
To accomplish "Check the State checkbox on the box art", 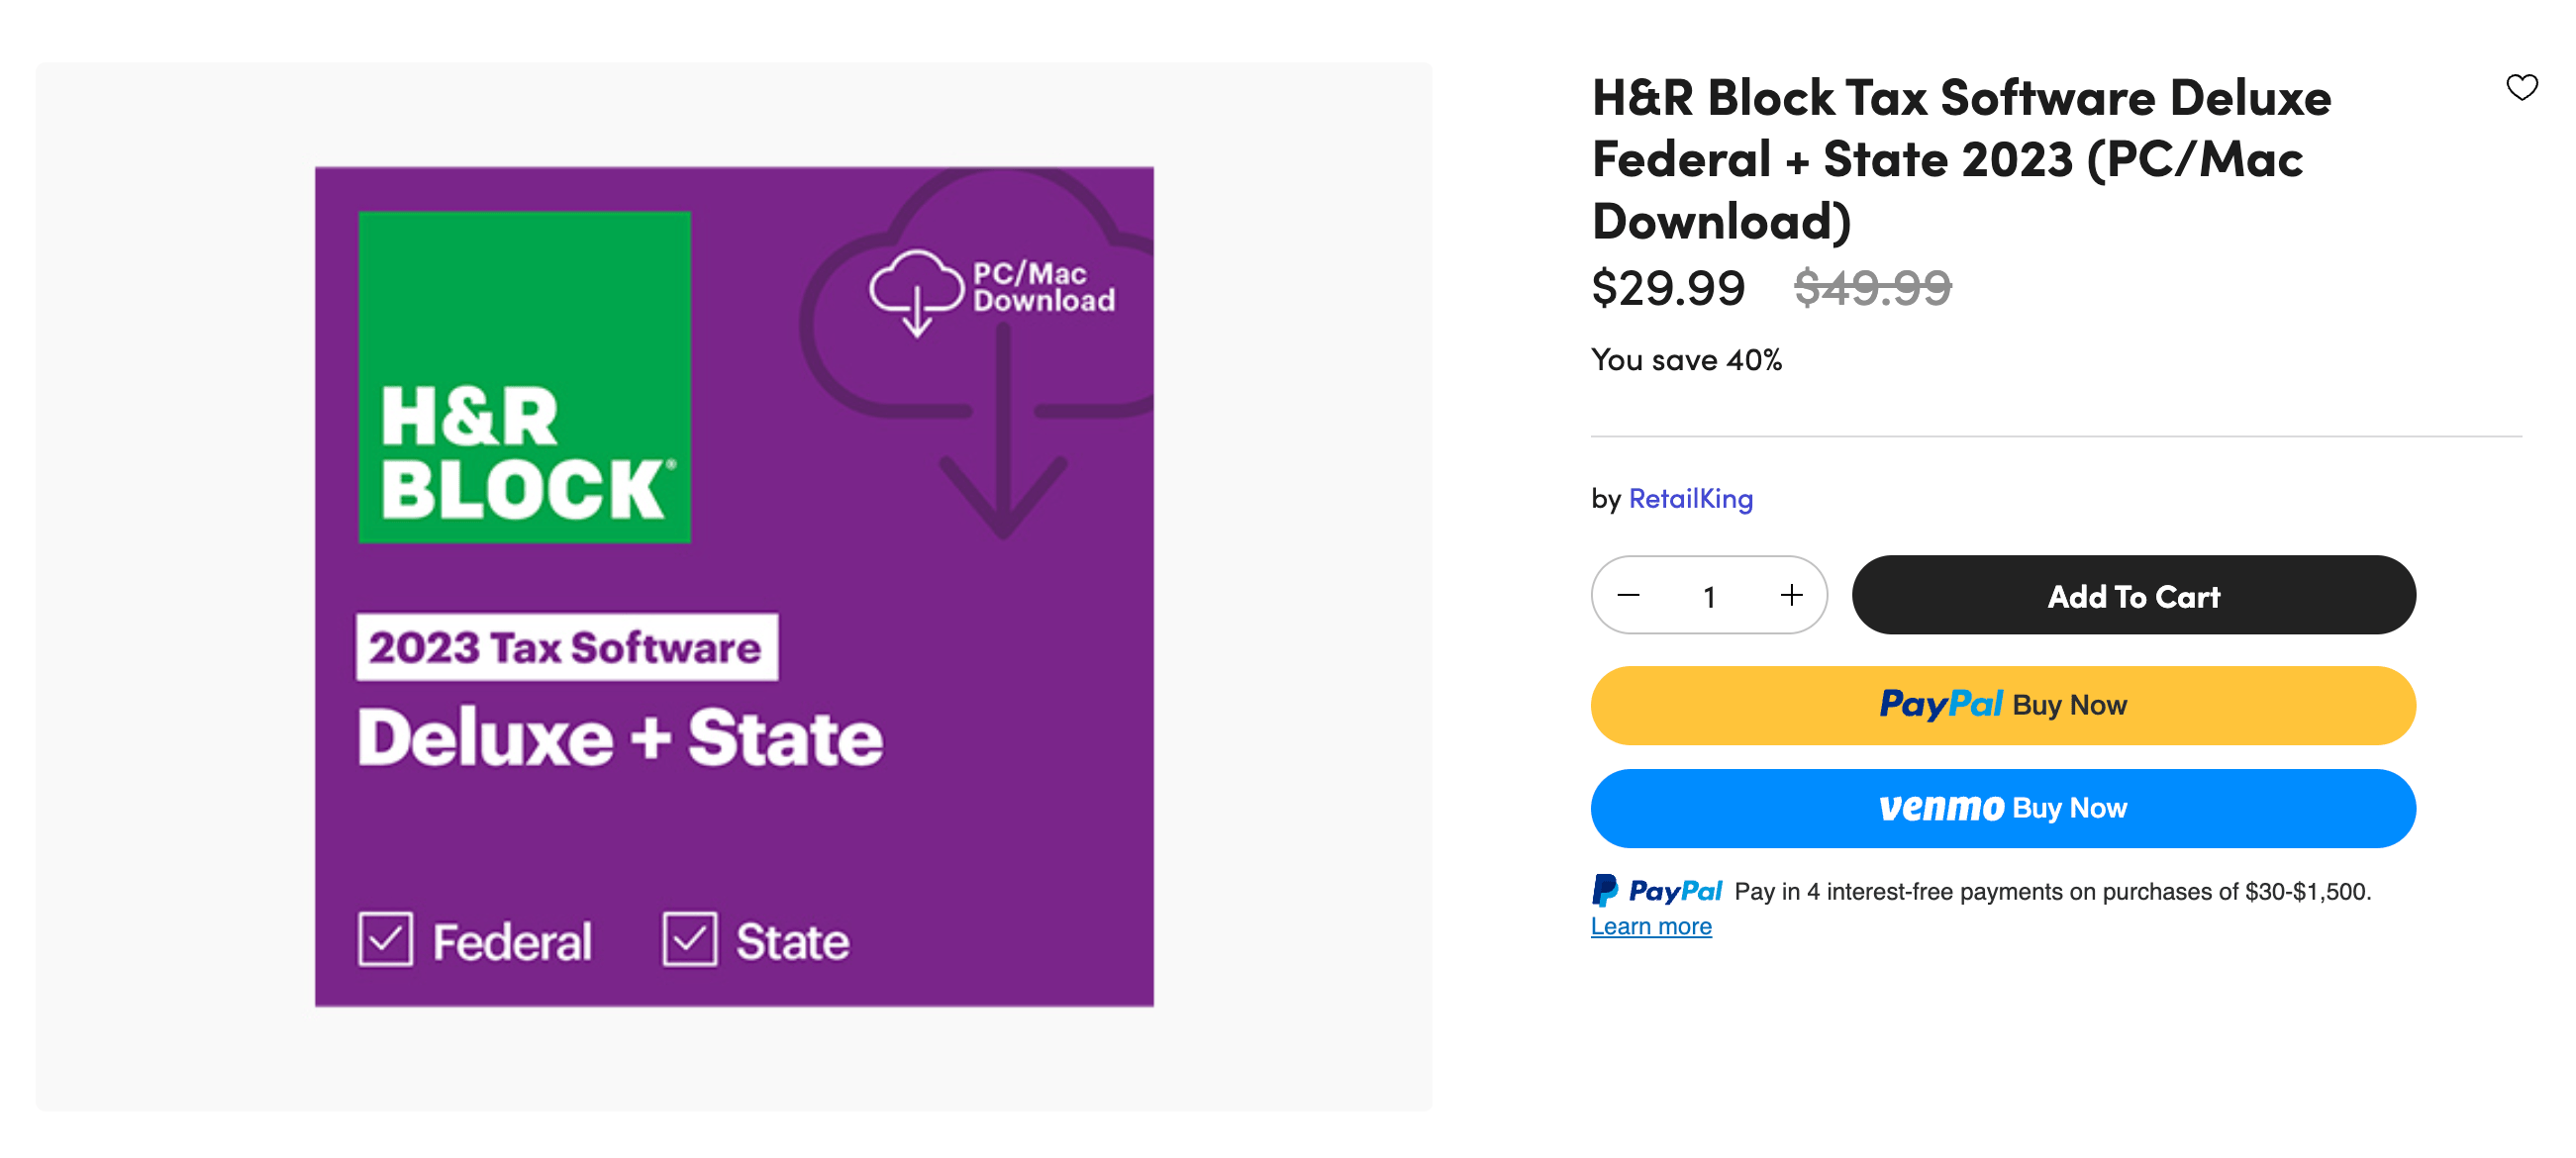I will pos(691,940).
